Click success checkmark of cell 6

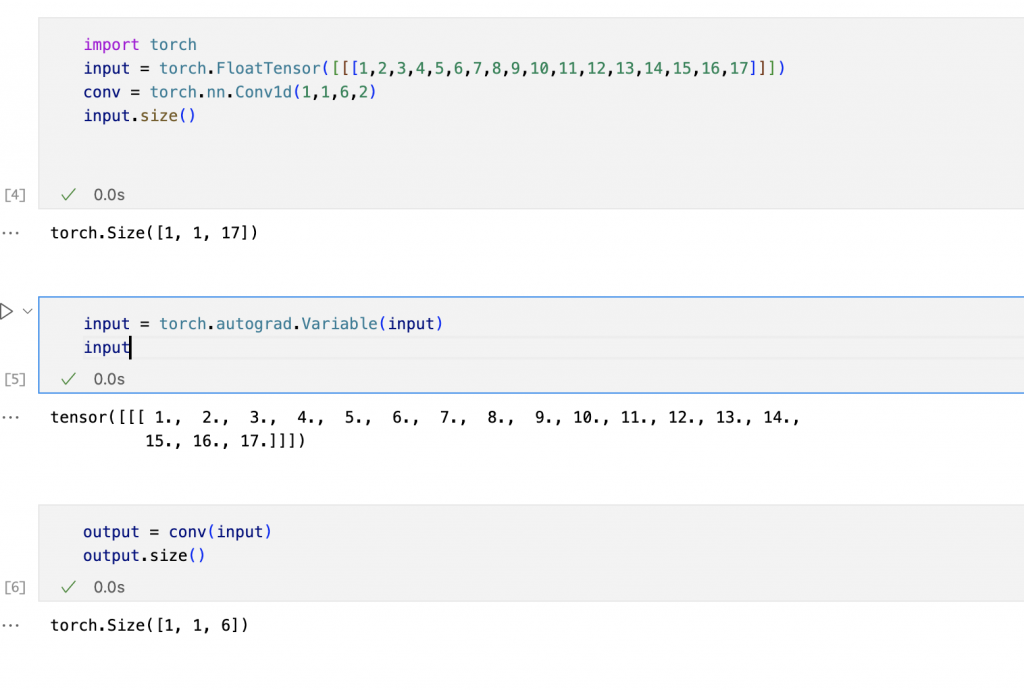69,587
